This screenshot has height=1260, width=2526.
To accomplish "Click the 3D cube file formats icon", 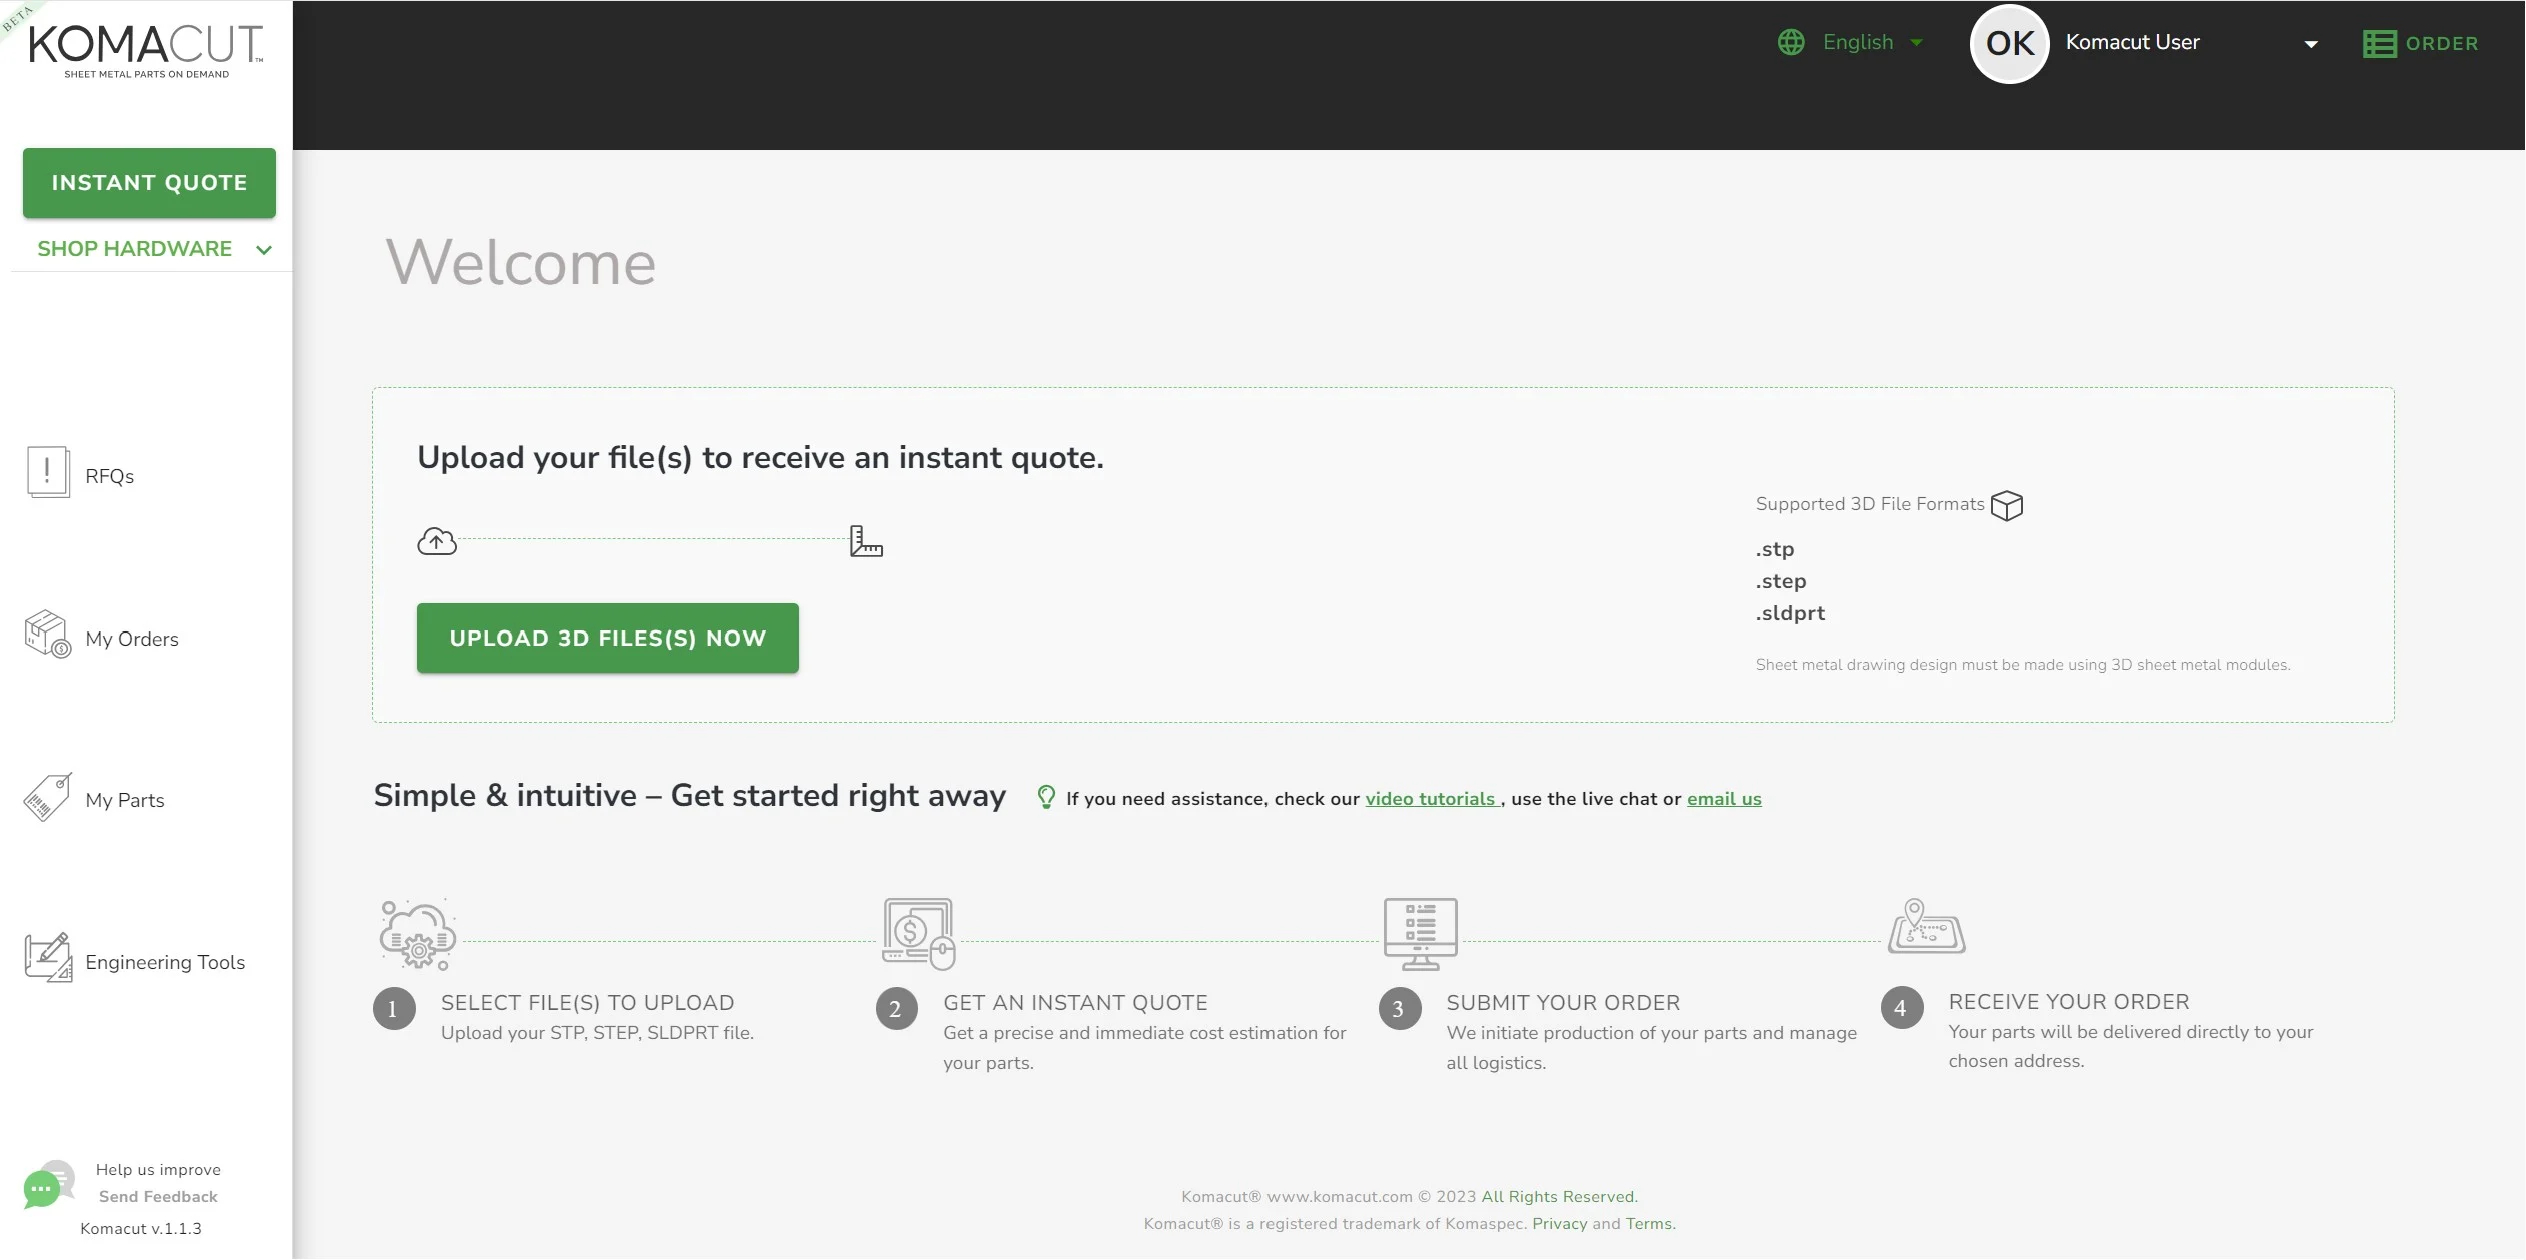I will click(2006, 505).
